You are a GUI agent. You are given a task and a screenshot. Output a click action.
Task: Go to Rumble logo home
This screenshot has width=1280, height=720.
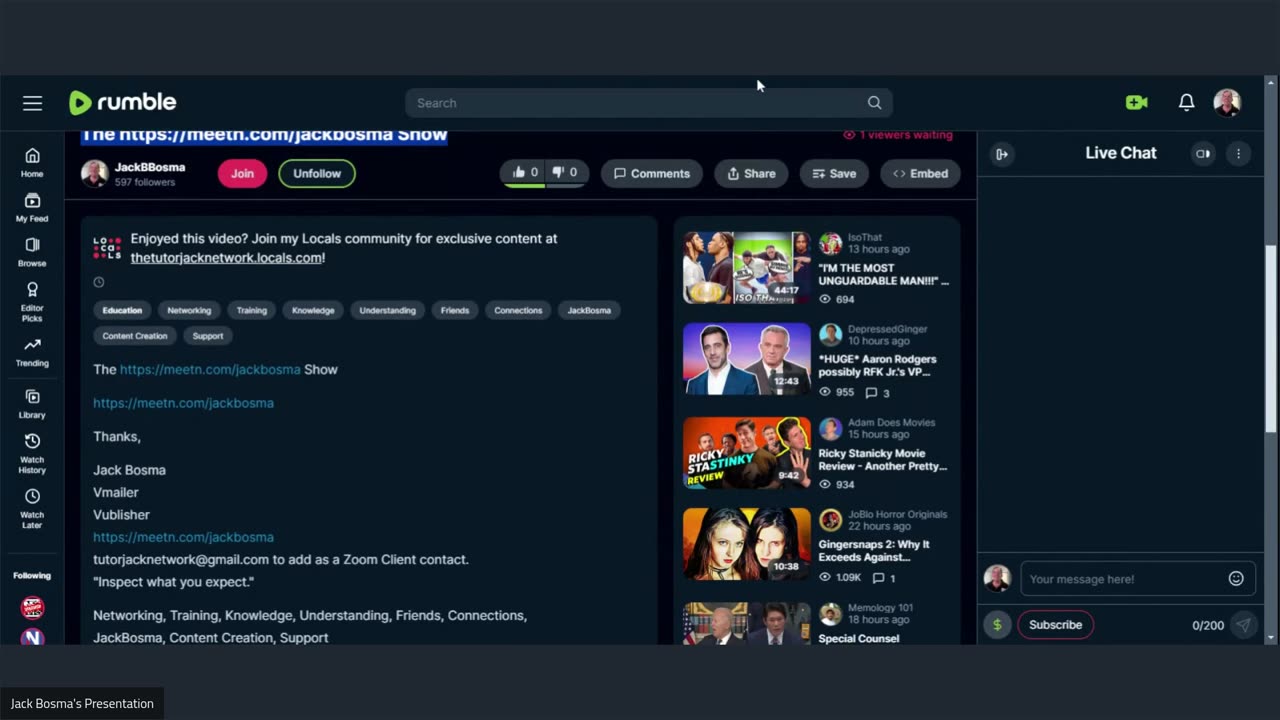122,102
